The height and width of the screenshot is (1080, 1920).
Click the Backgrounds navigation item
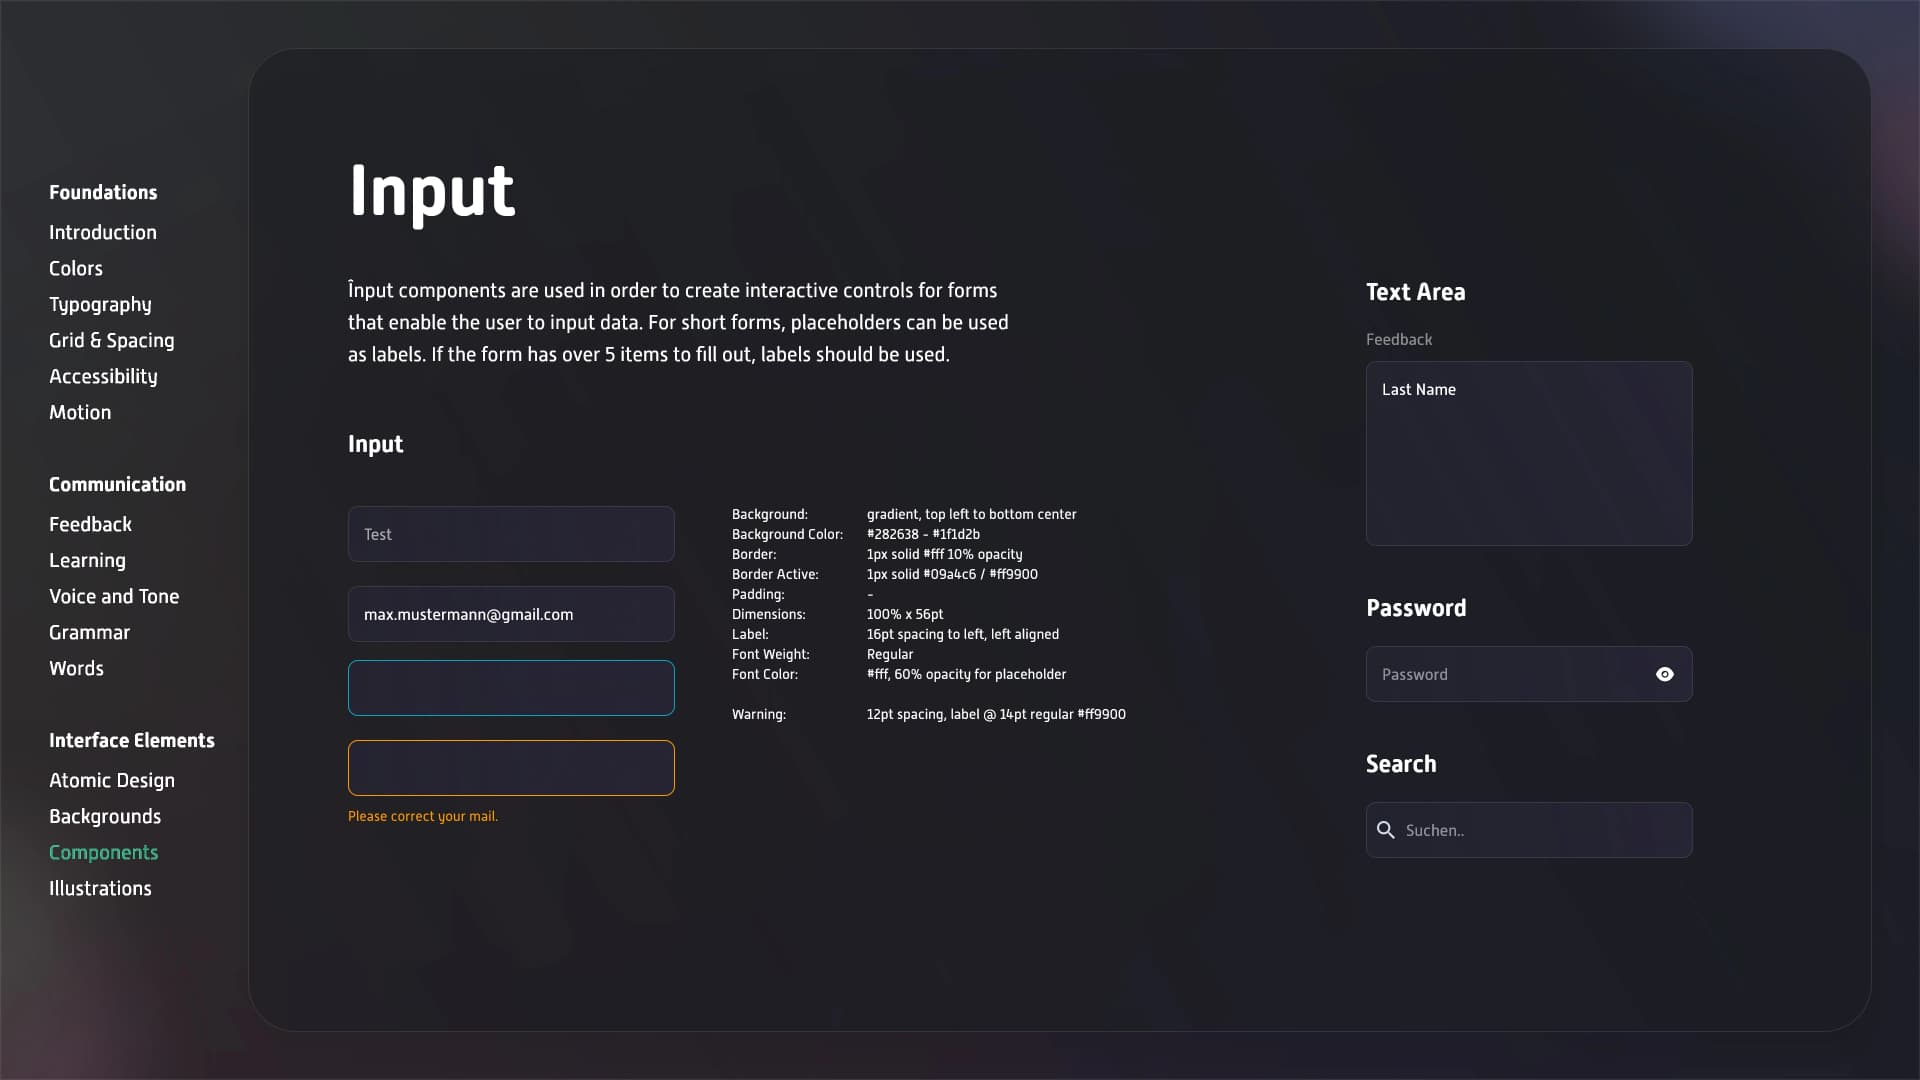coord(104,815)
